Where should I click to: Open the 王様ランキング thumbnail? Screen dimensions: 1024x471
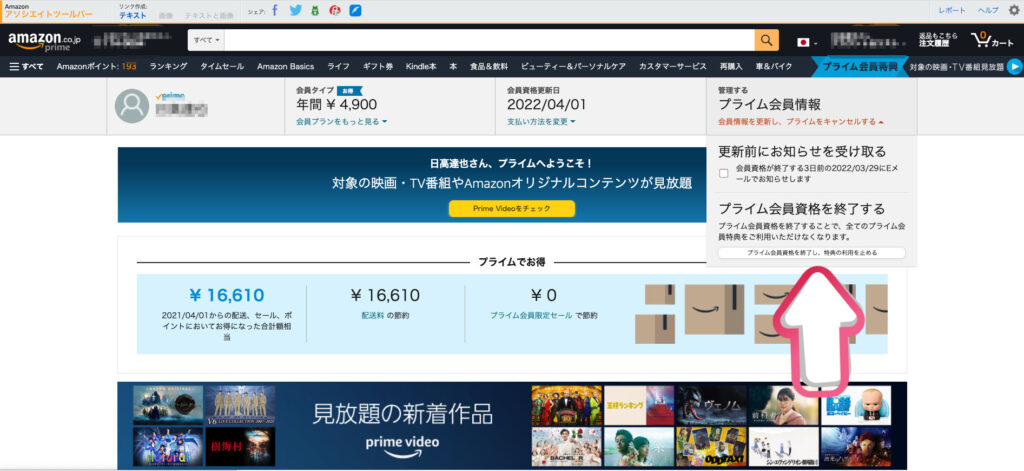point(639,405)
